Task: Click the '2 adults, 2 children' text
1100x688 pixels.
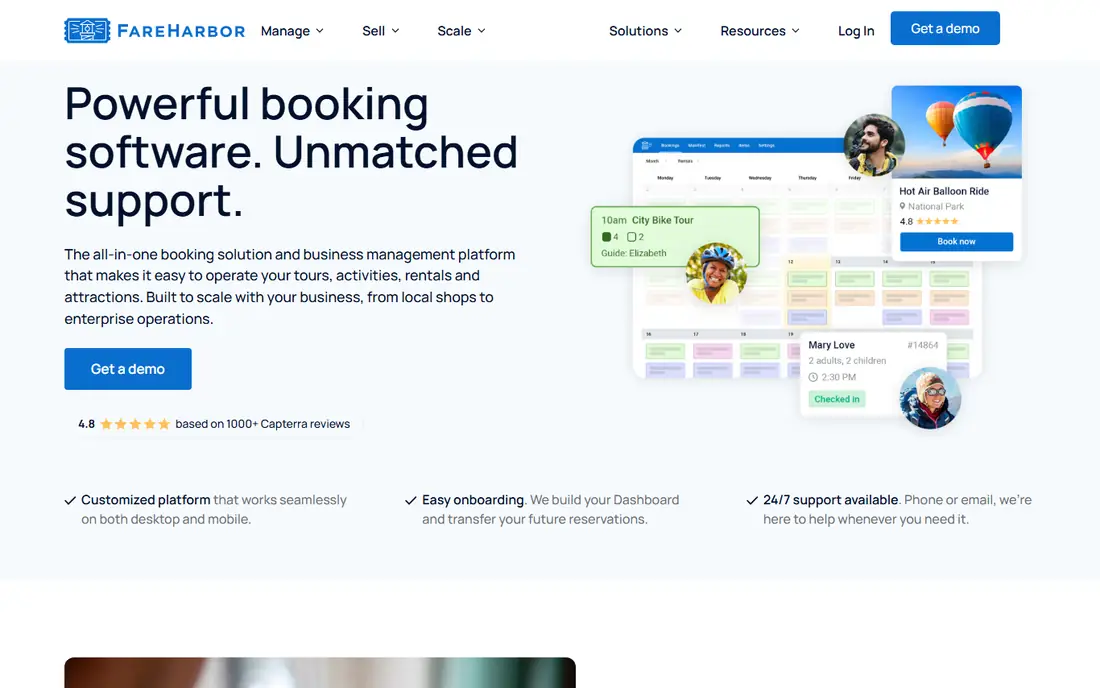Action: (x=847, y=360)
